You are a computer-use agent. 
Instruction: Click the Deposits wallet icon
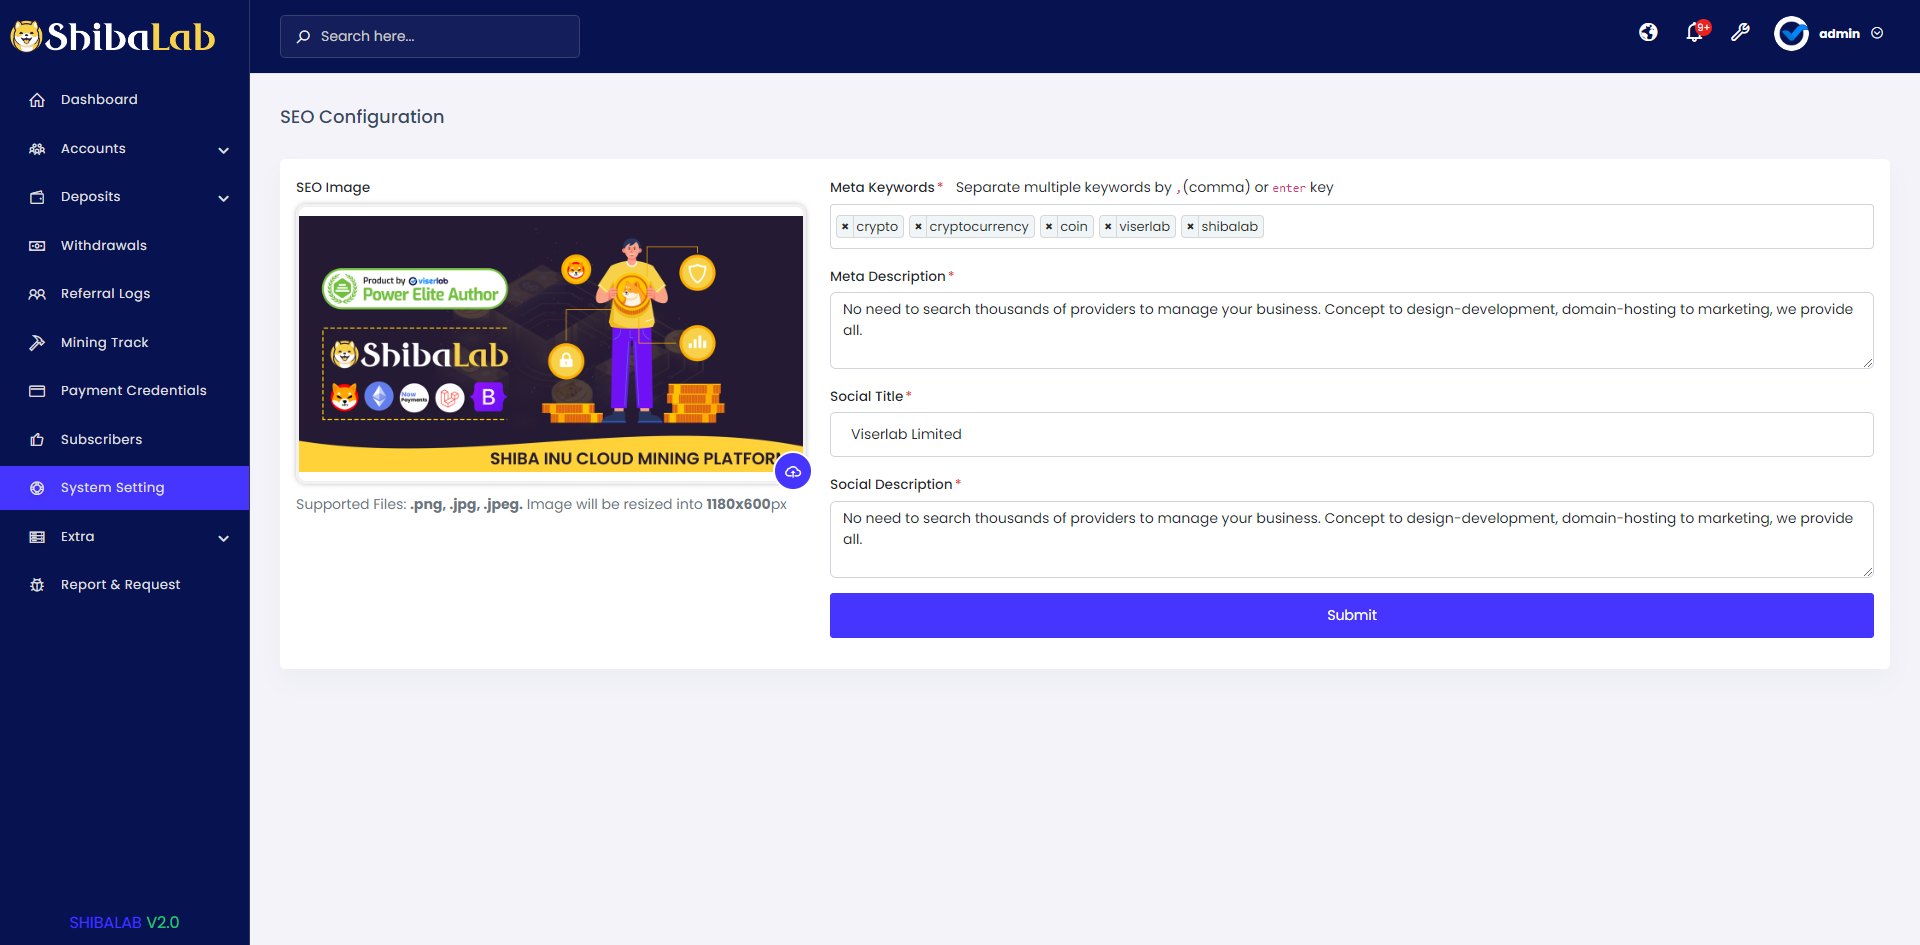click(37, 197)
